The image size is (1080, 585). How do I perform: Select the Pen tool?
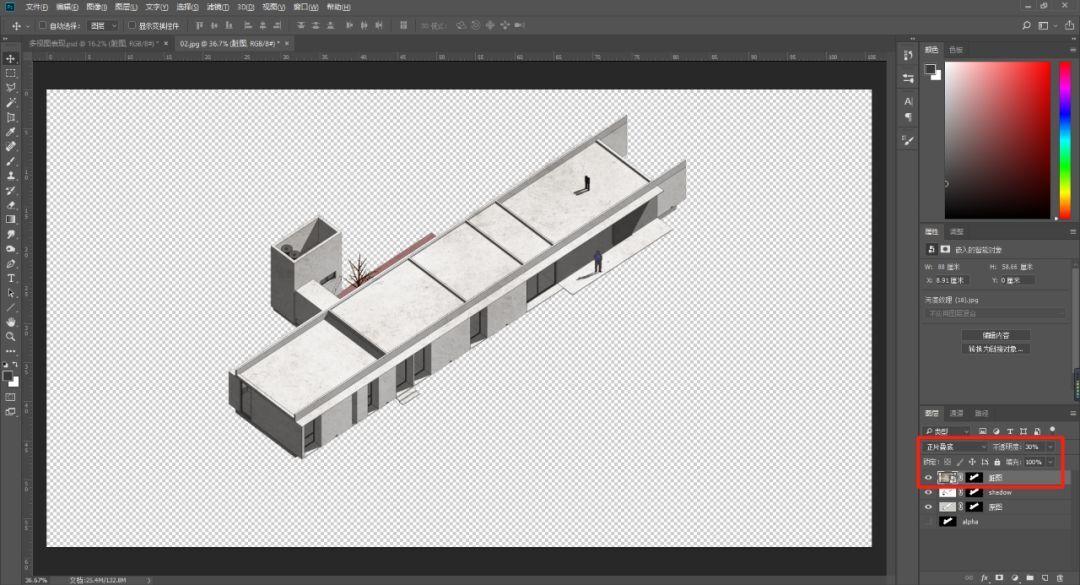[10, 263]
